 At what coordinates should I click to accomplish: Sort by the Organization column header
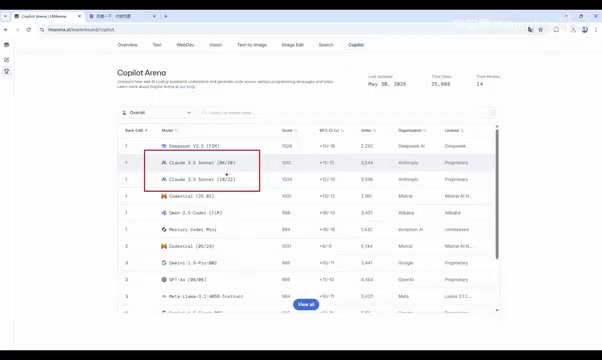coord(412,130)
